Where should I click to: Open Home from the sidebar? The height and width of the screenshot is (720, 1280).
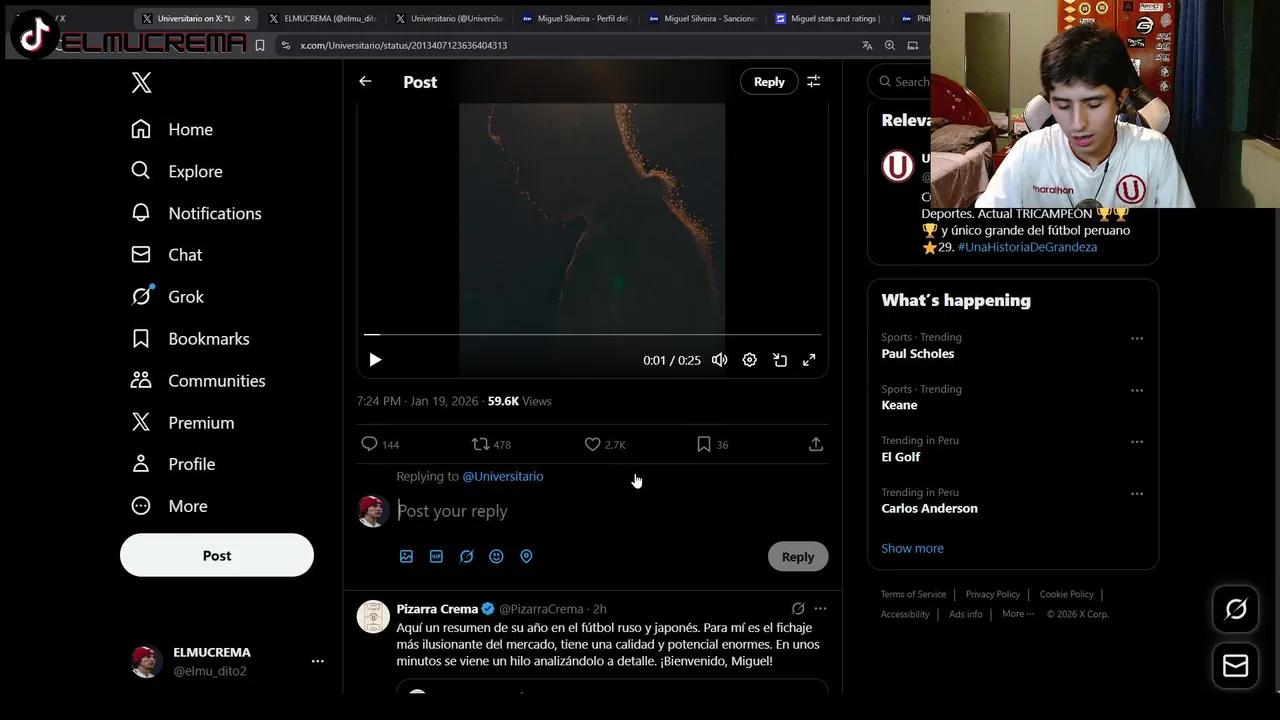(172, 129)
